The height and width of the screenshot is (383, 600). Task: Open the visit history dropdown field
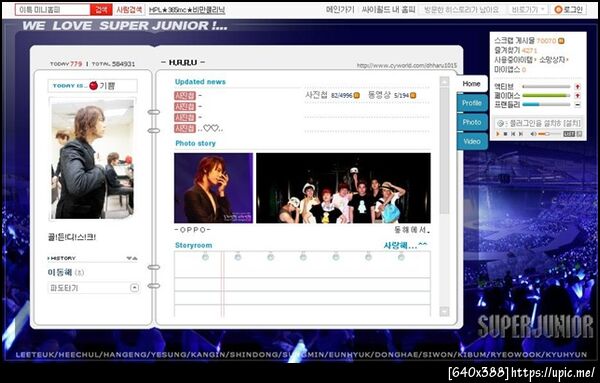point(462,10)
